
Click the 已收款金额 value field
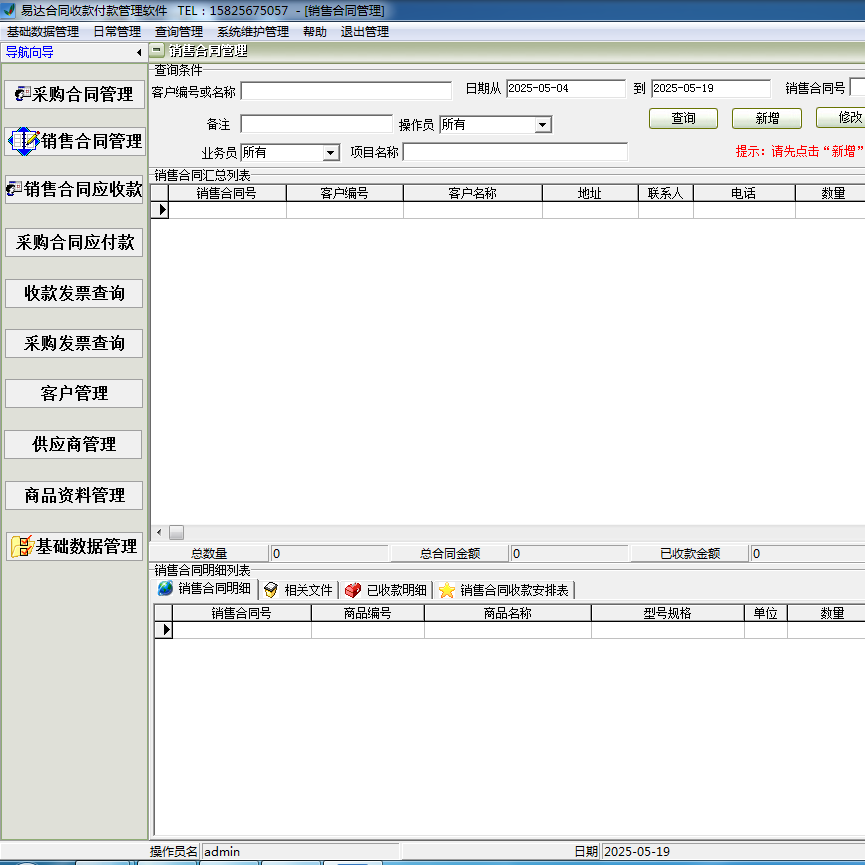point(808,553)
